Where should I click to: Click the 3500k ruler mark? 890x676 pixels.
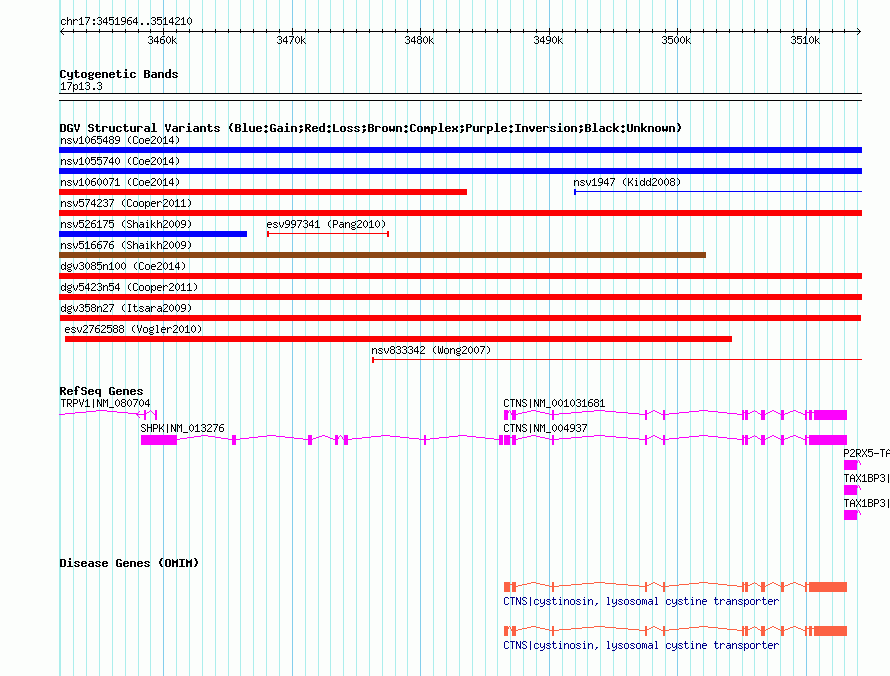point(677,40)
